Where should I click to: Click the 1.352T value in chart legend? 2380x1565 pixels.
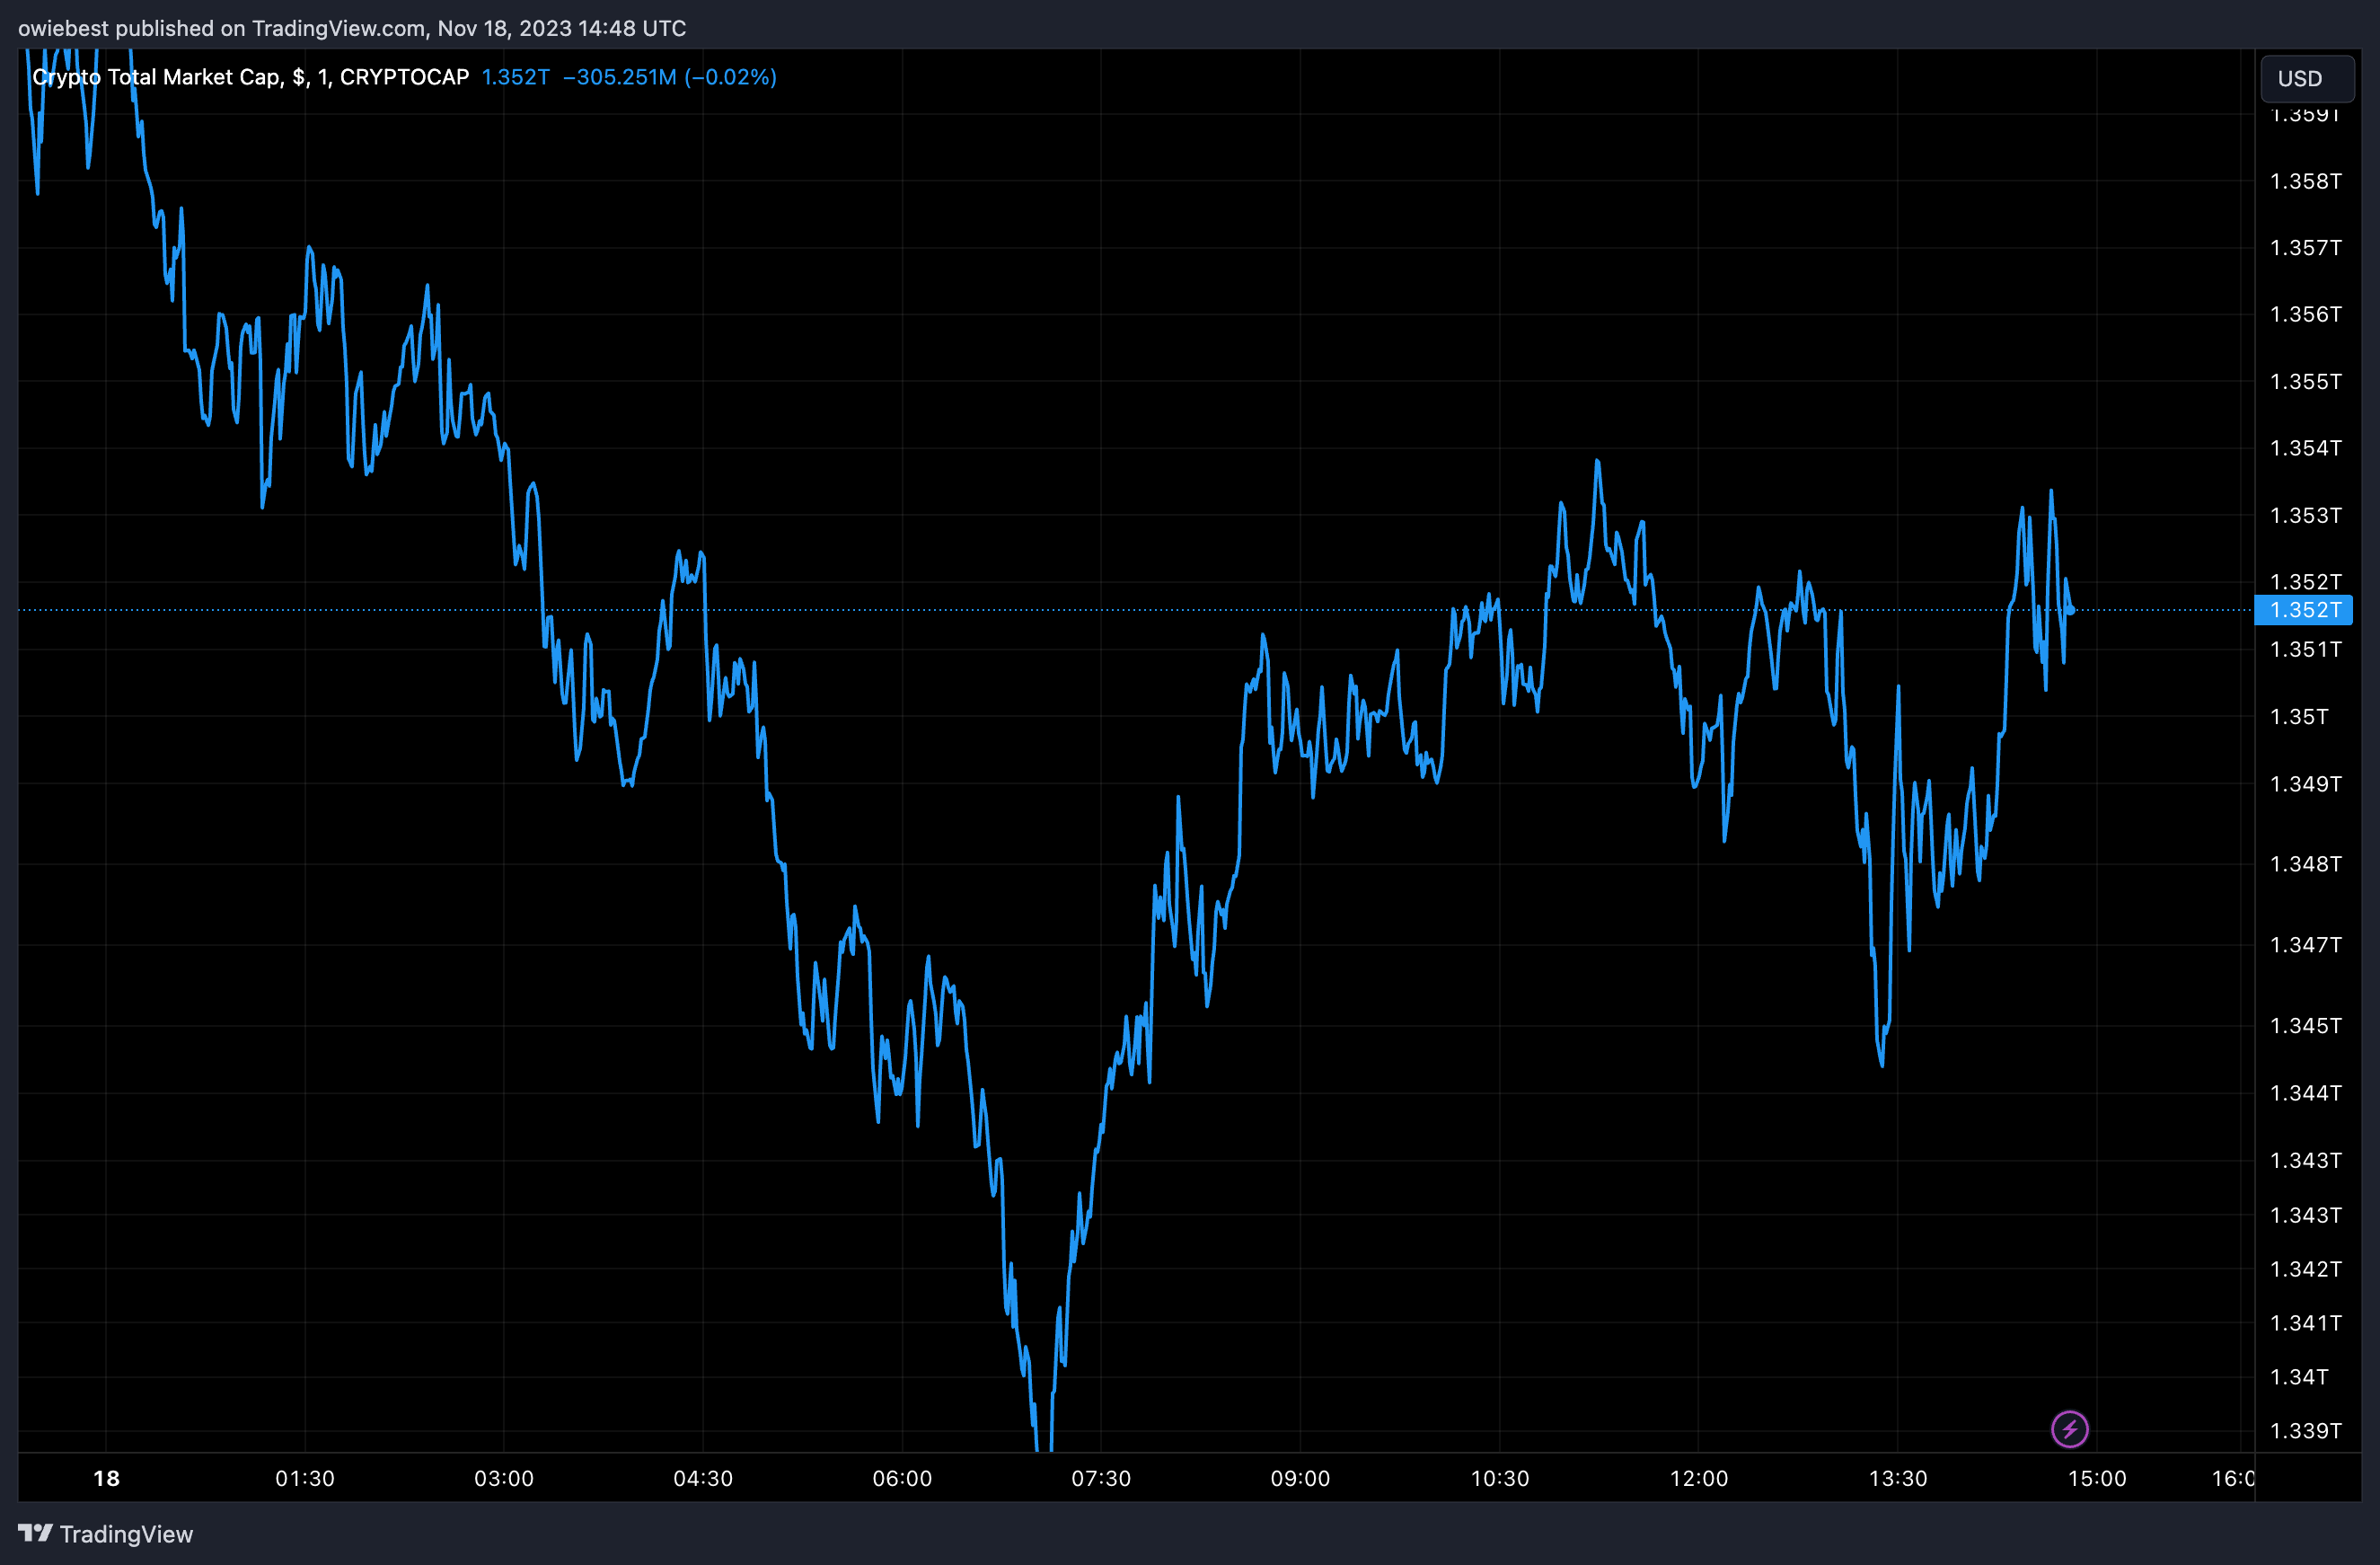(515, 77)
